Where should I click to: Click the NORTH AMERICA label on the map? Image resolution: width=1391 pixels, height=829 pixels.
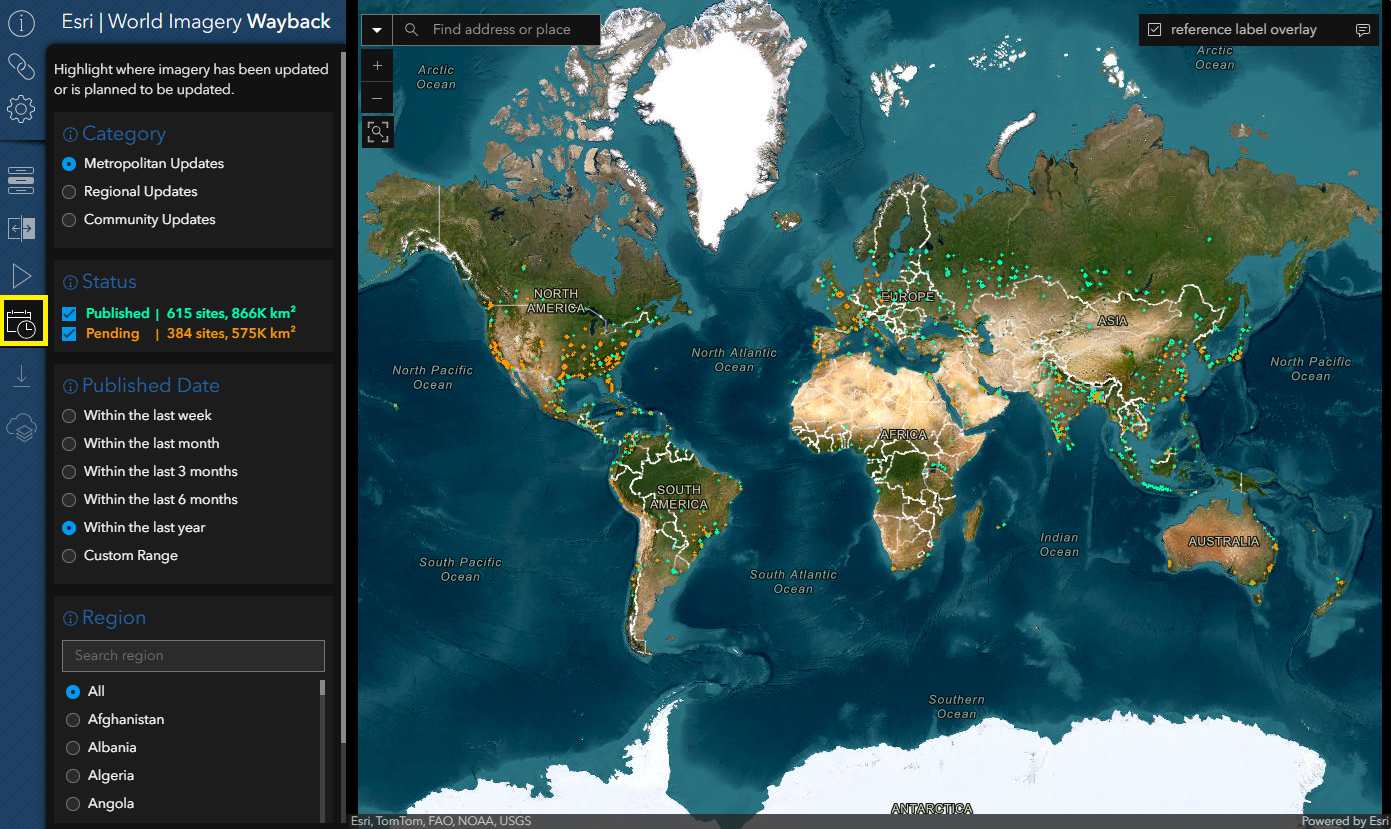pyautogui.click(x=556, y=301)
